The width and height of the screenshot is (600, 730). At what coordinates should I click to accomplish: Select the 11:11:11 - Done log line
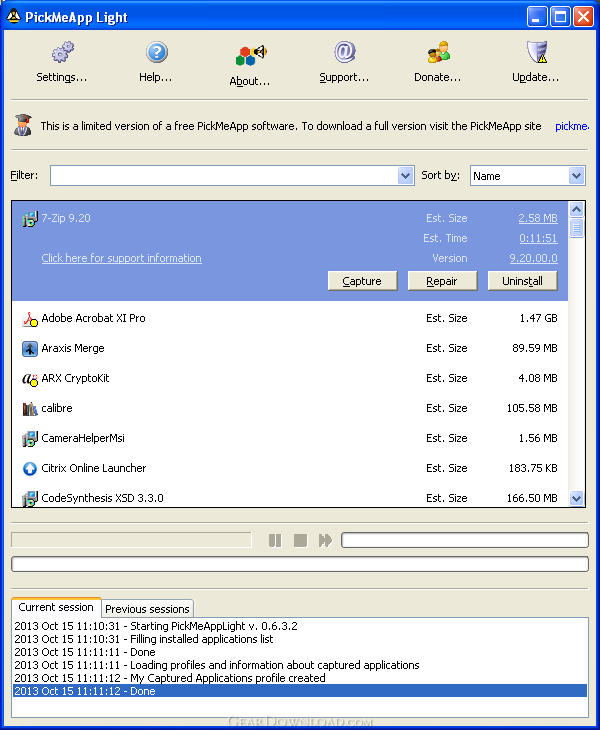300,652
